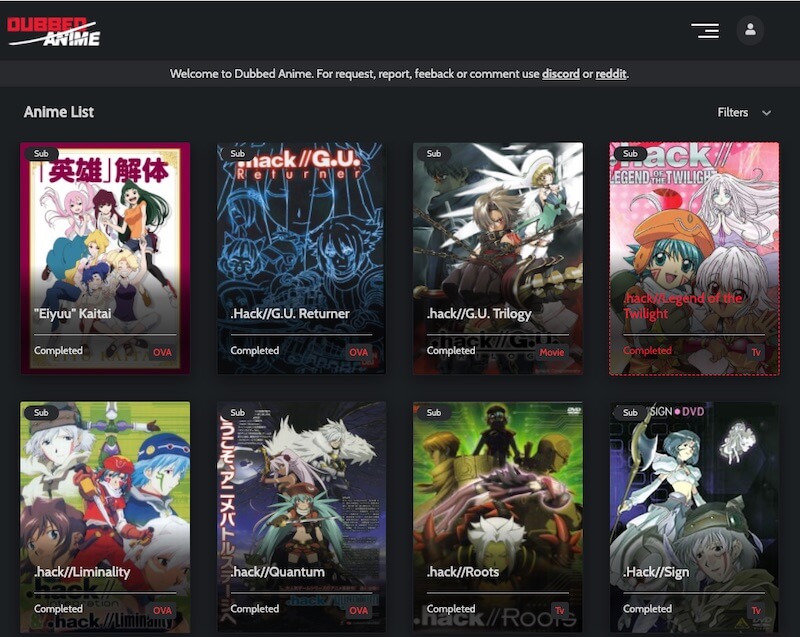Follow the reddit link in the banner

click(x=611, y=74)
